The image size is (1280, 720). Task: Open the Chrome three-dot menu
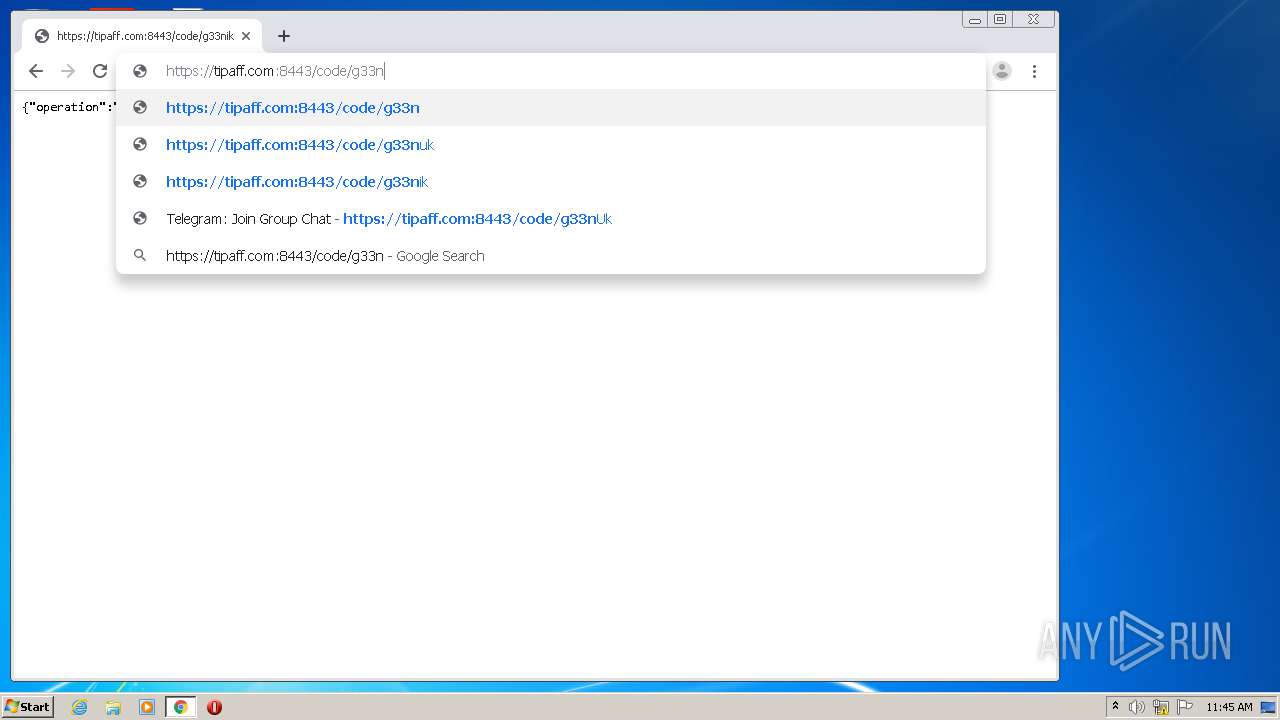tap(1034, 71)
